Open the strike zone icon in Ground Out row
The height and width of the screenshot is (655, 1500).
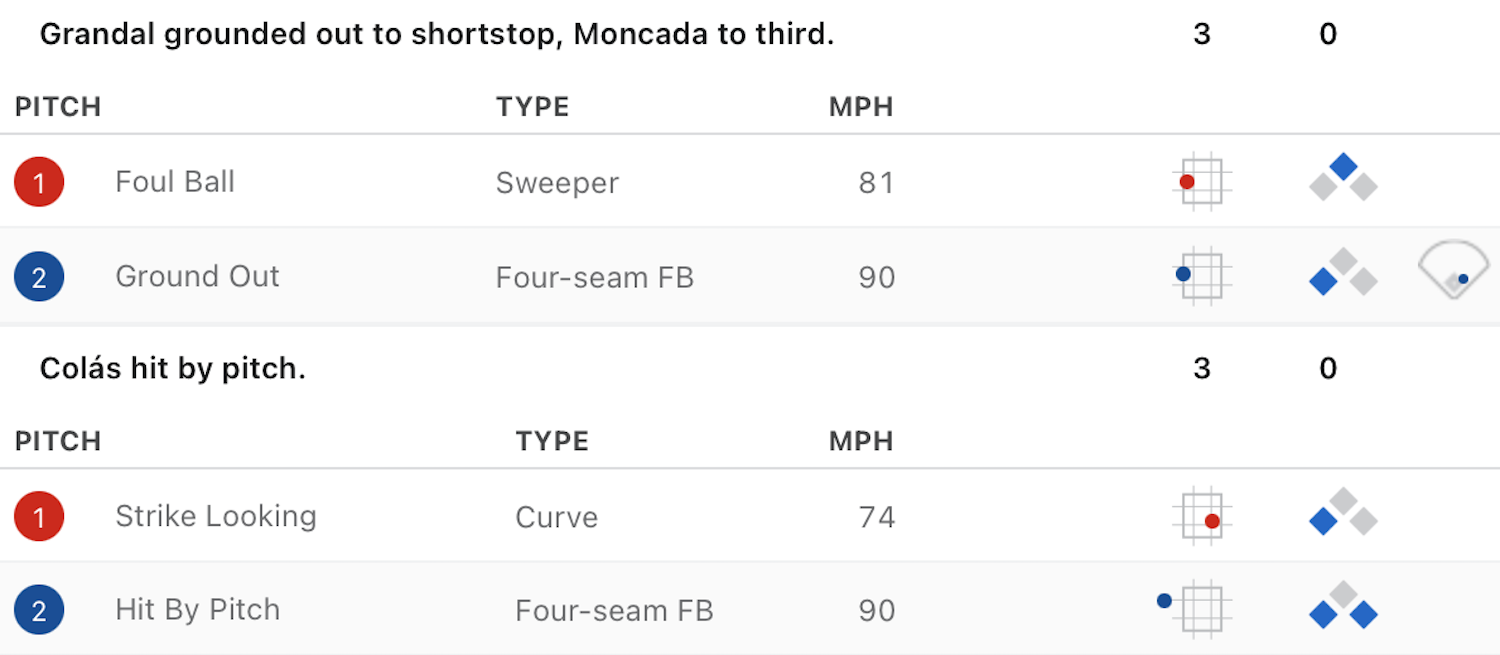tap(1201, 275)
